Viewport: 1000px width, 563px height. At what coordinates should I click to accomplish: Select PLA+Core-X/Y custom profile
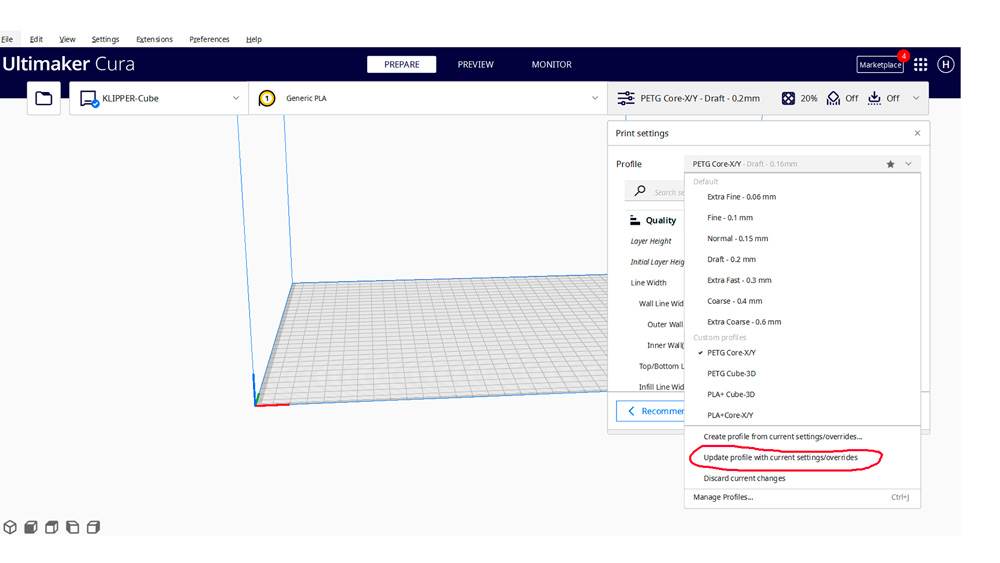802,415
